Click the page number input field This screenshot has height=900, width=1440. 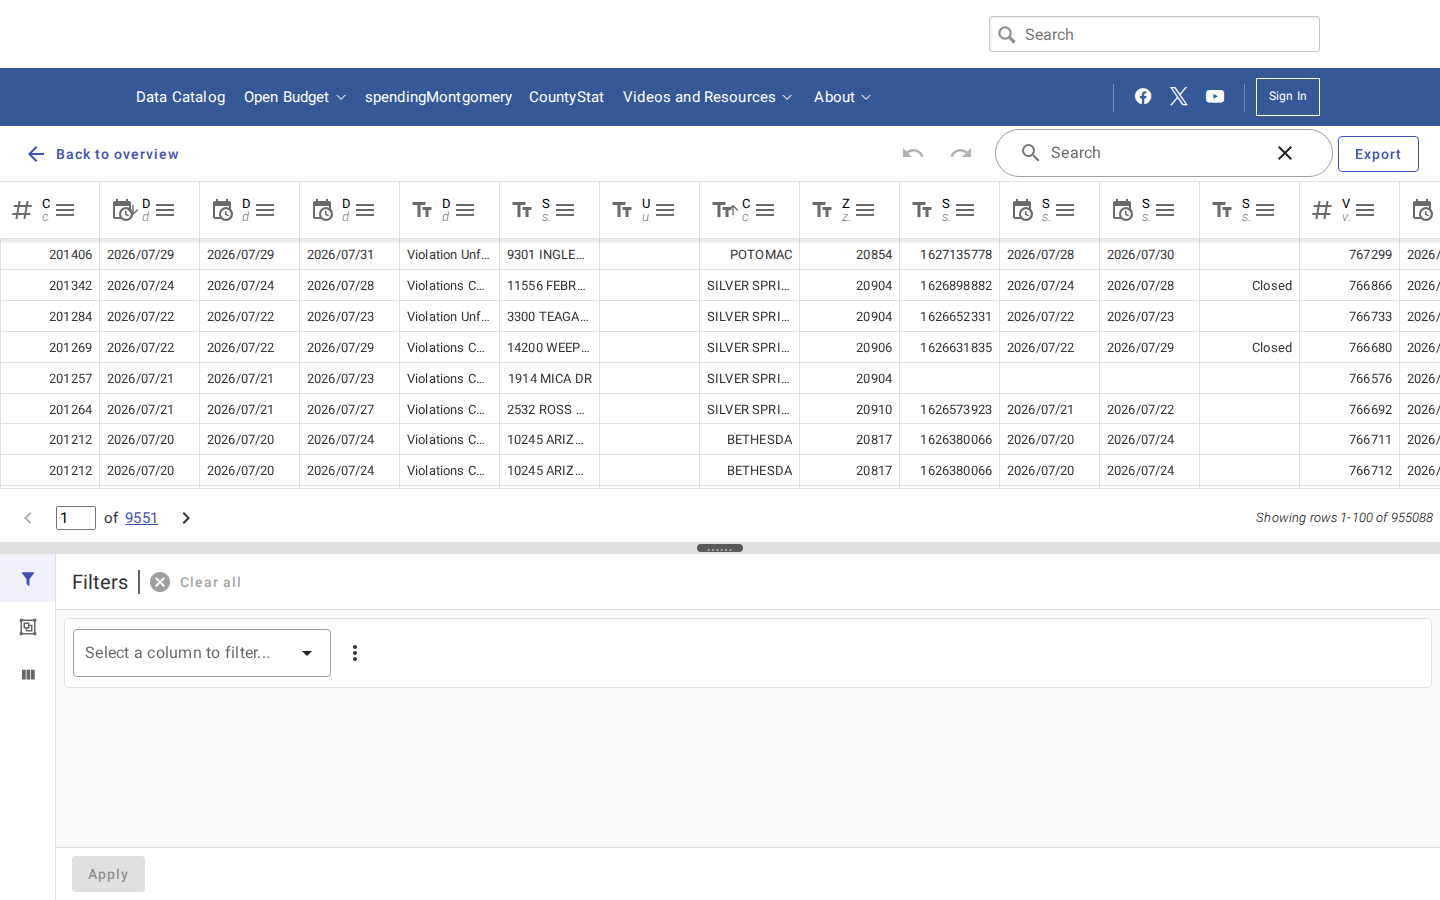pos(76,518)
